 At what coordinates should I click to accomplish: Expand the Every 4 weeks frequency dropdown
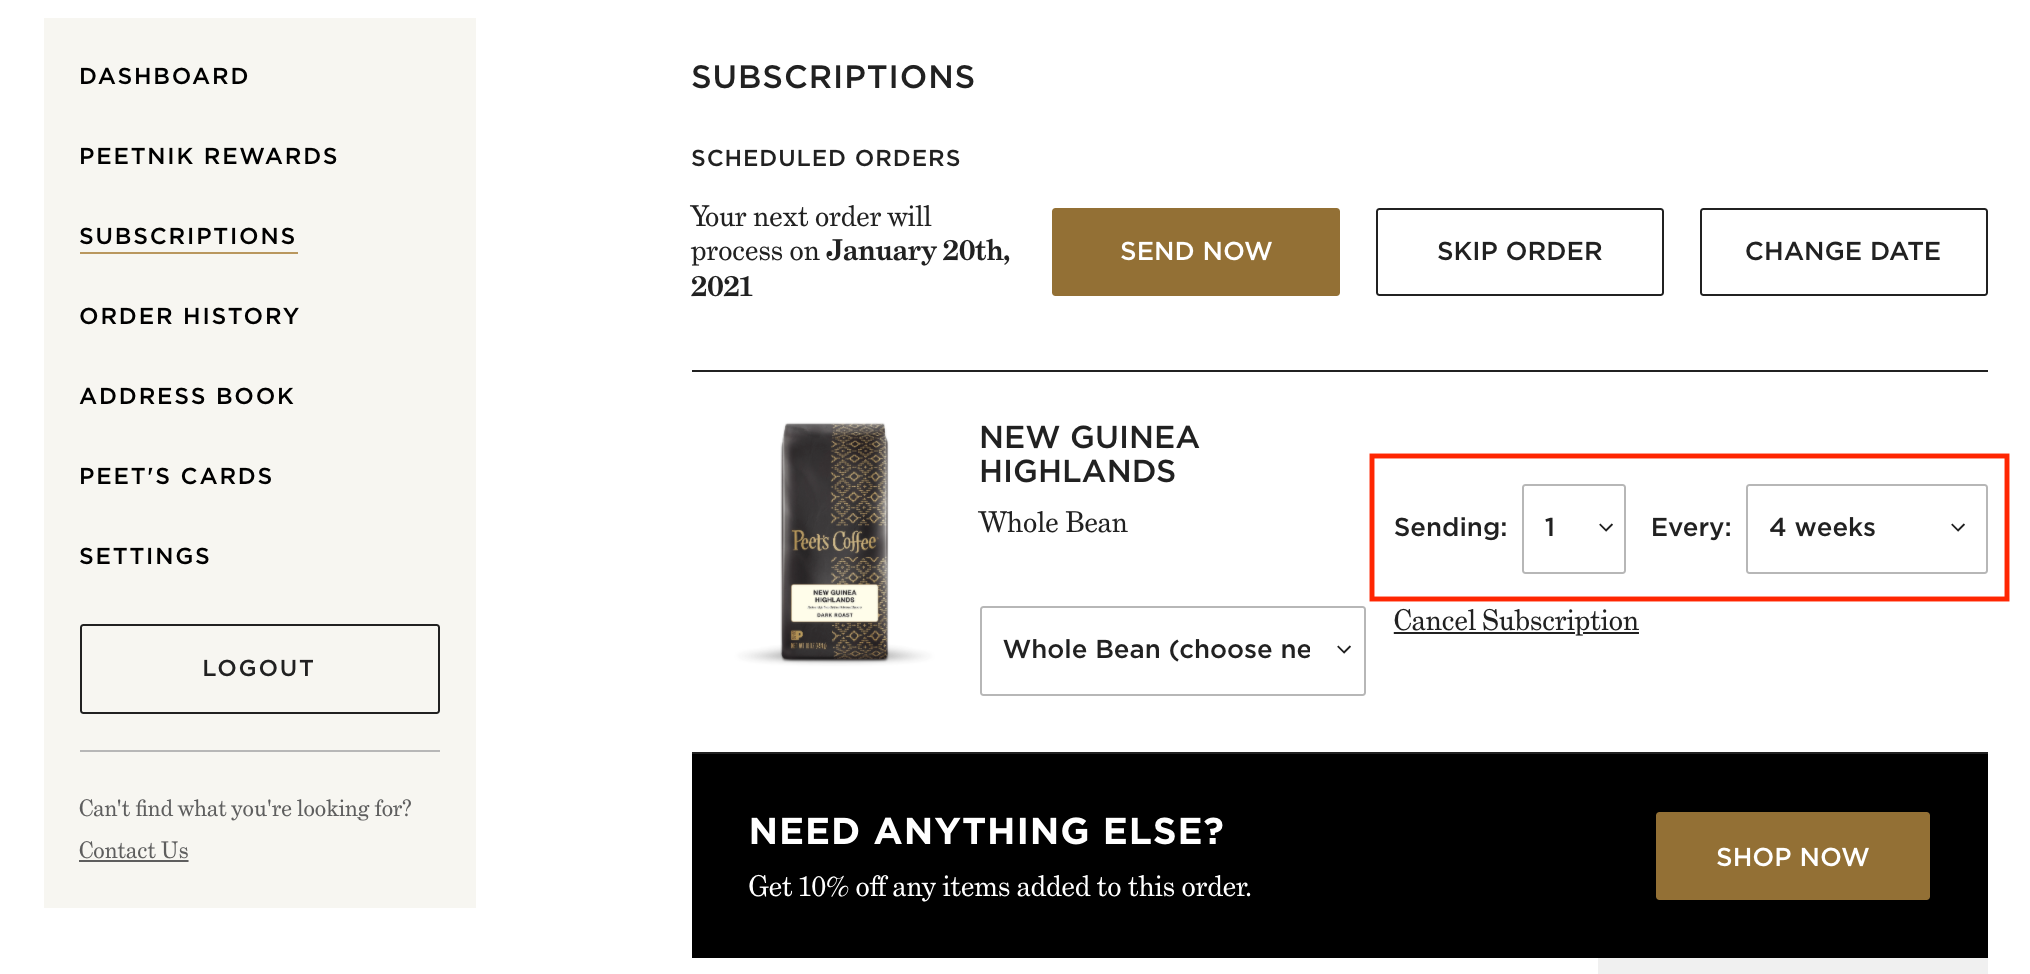tap(1866, 528)
